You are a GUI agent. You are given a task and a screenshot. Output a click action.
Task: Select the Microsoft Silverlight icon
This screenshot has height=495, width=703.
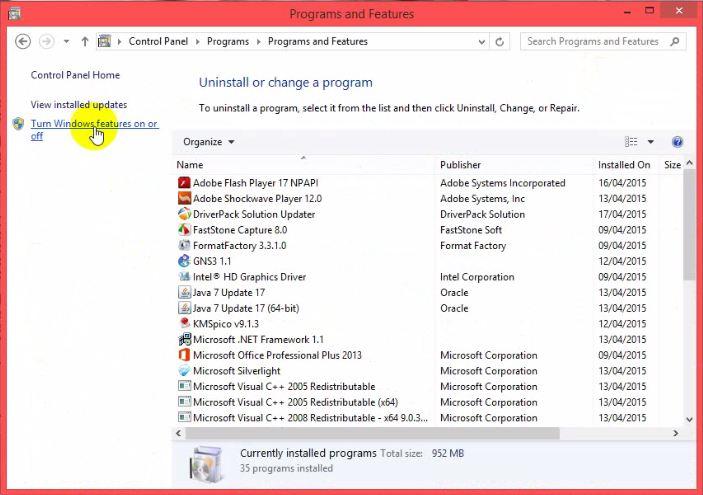click(184, 370)
